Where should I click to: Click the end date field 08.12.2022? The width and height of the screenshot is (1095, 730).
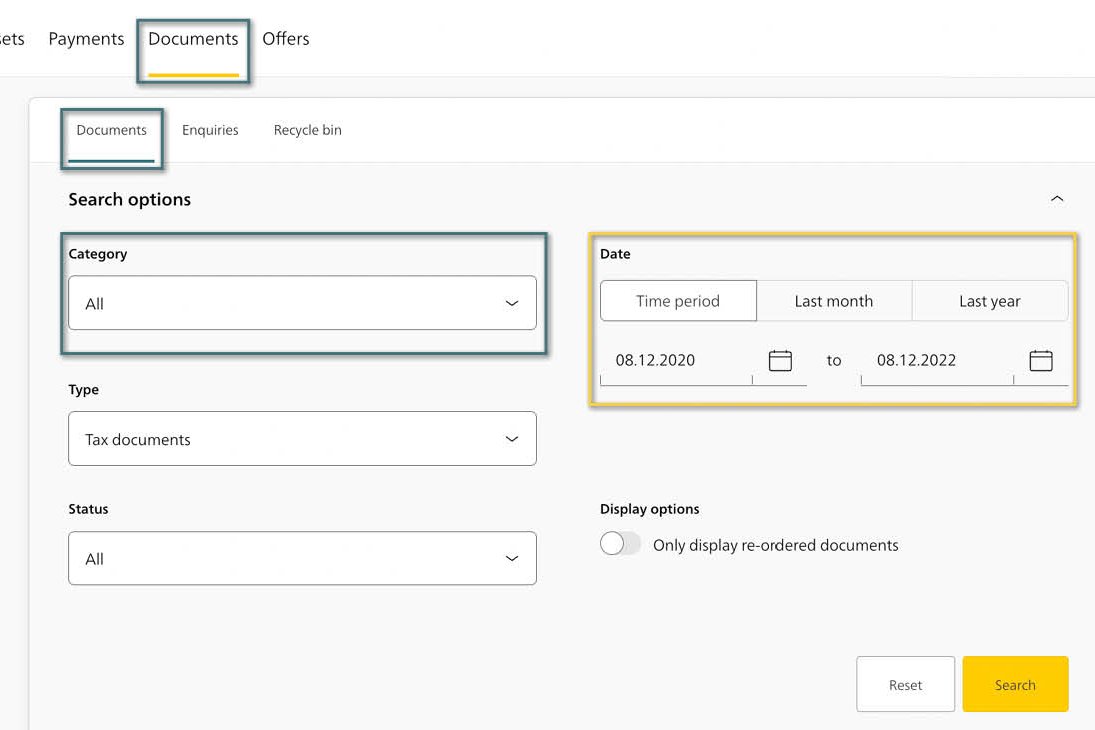937,360
